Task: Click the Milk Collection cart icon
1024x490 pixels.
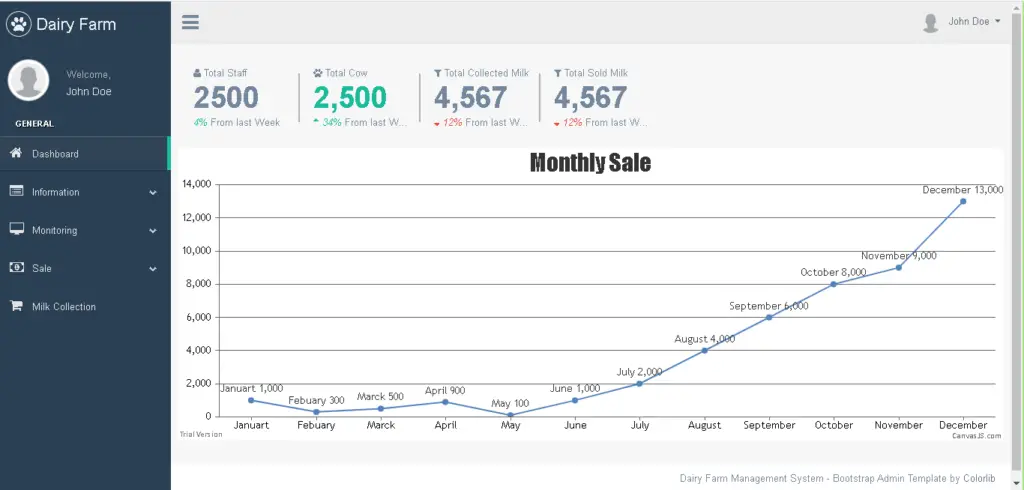Action: 16,306
